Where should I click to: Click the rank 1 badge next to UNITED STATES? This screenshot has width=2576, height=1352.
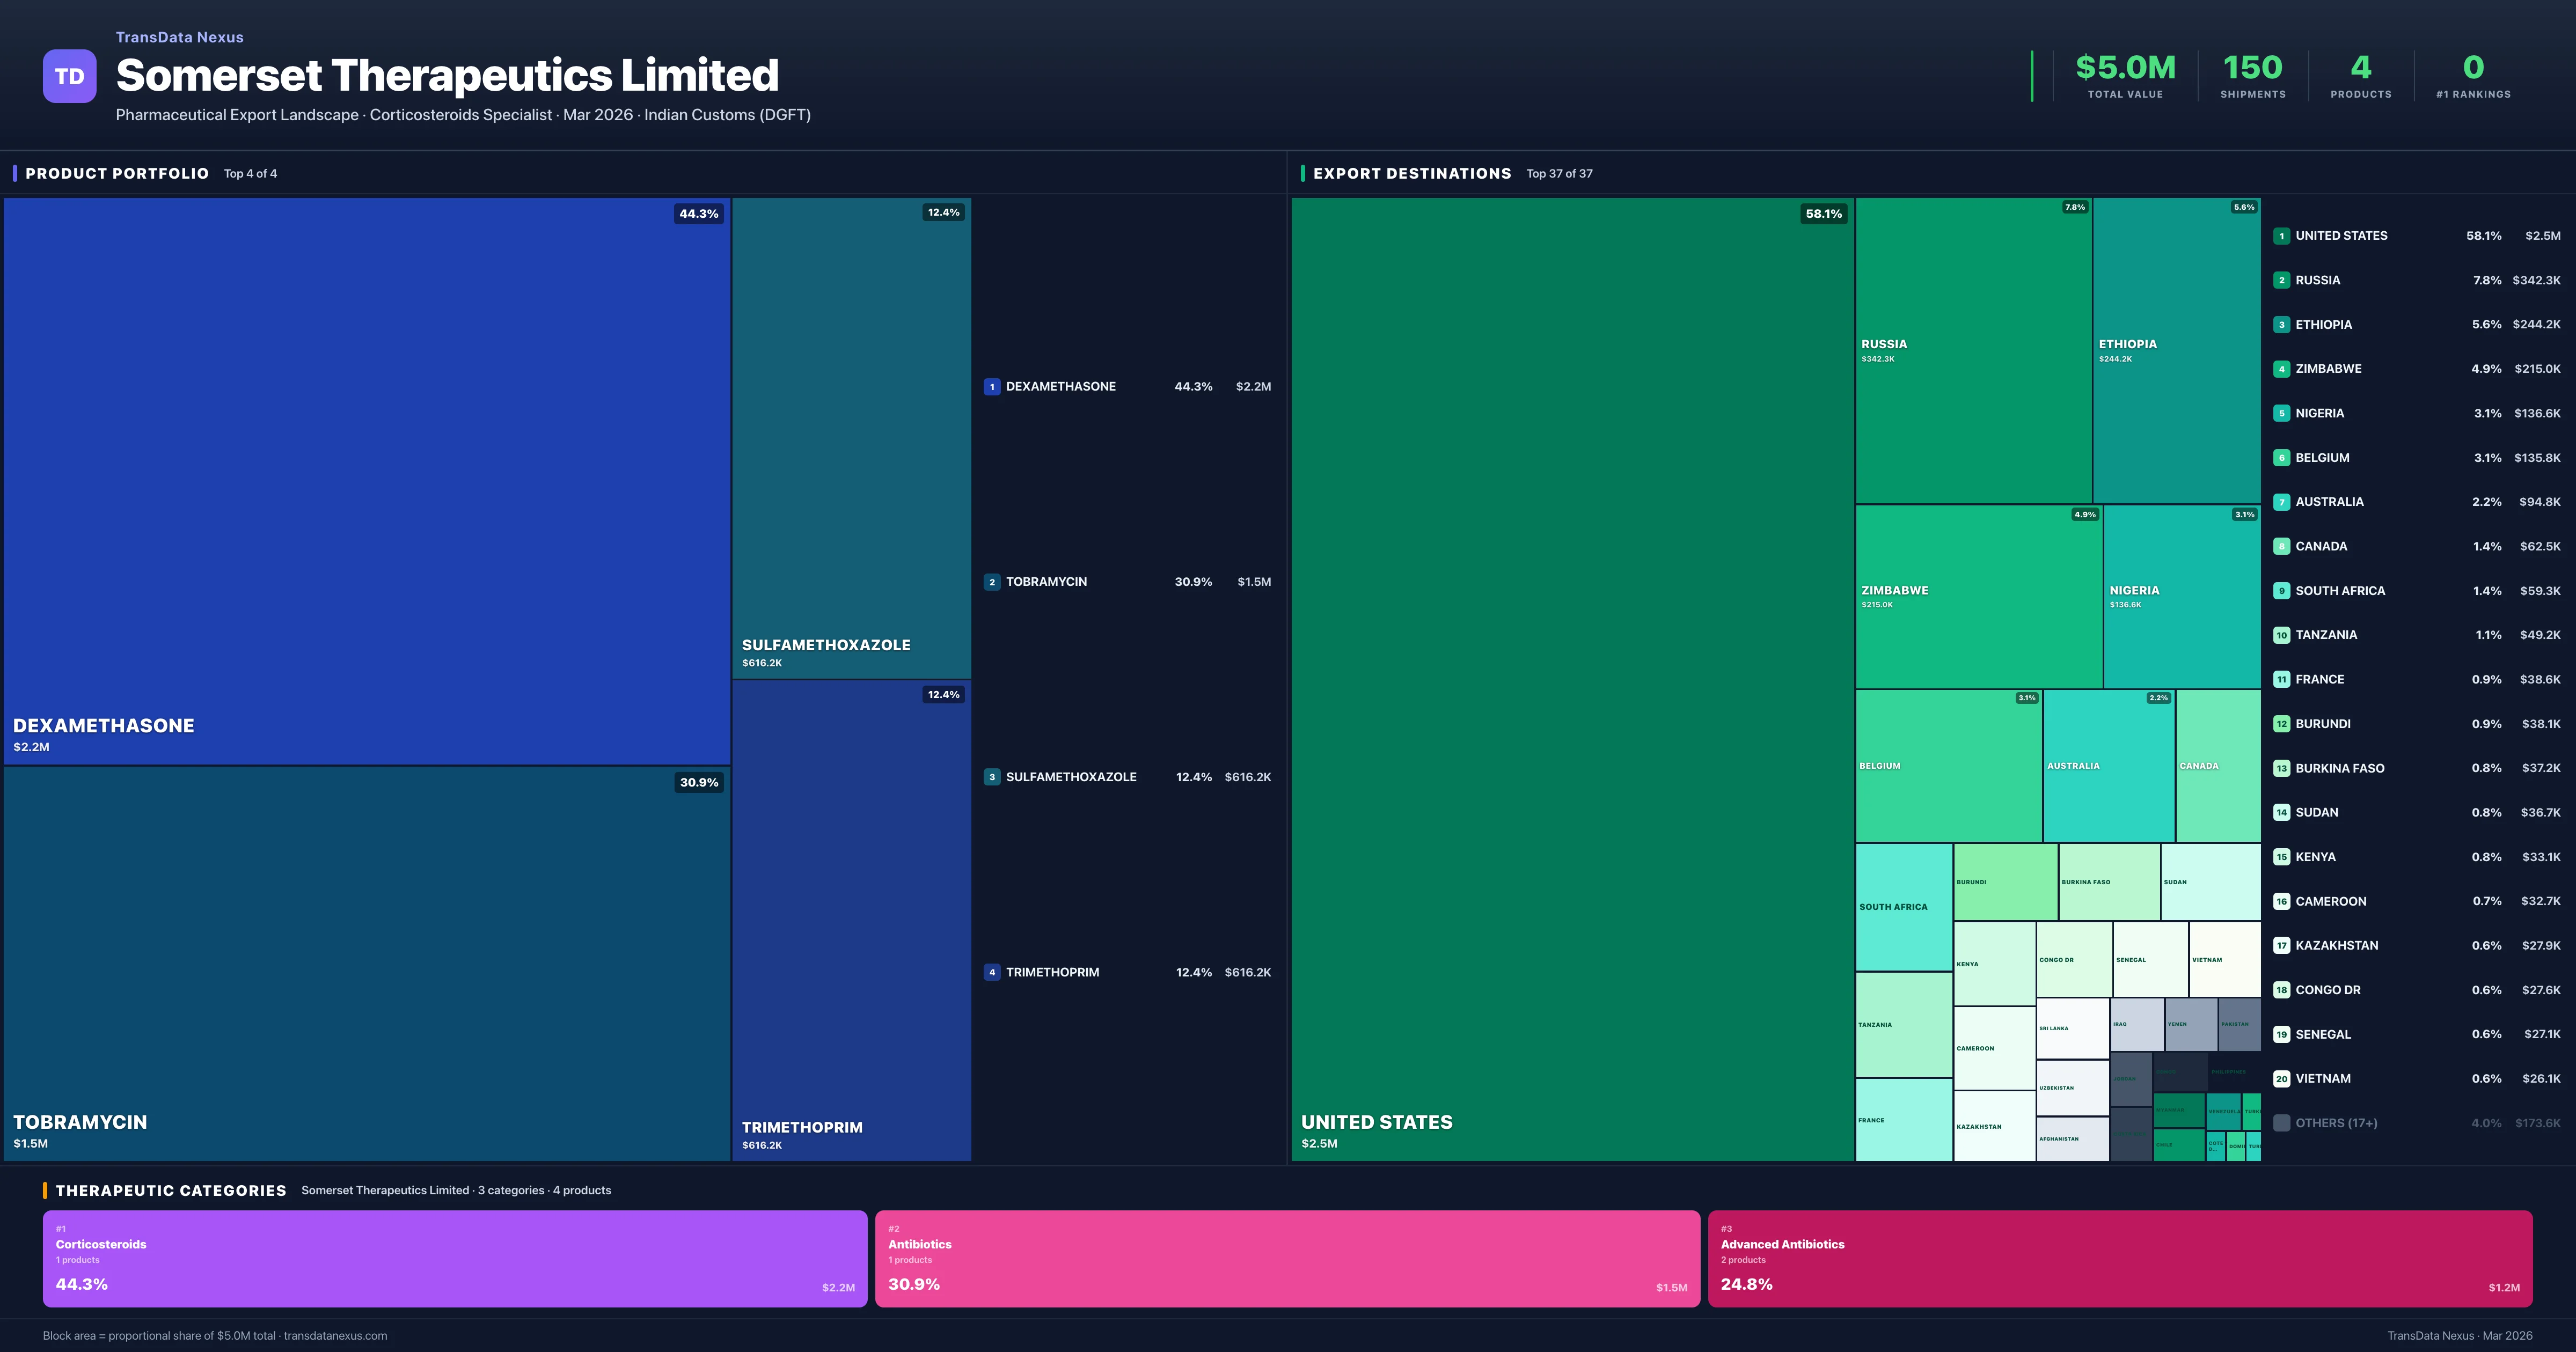2282,235
